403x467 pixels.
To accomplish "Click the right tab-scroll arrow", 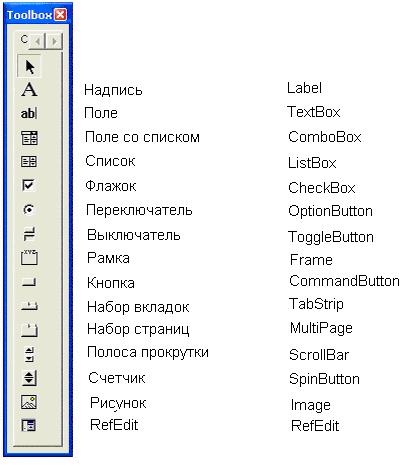I will (54, 42).
